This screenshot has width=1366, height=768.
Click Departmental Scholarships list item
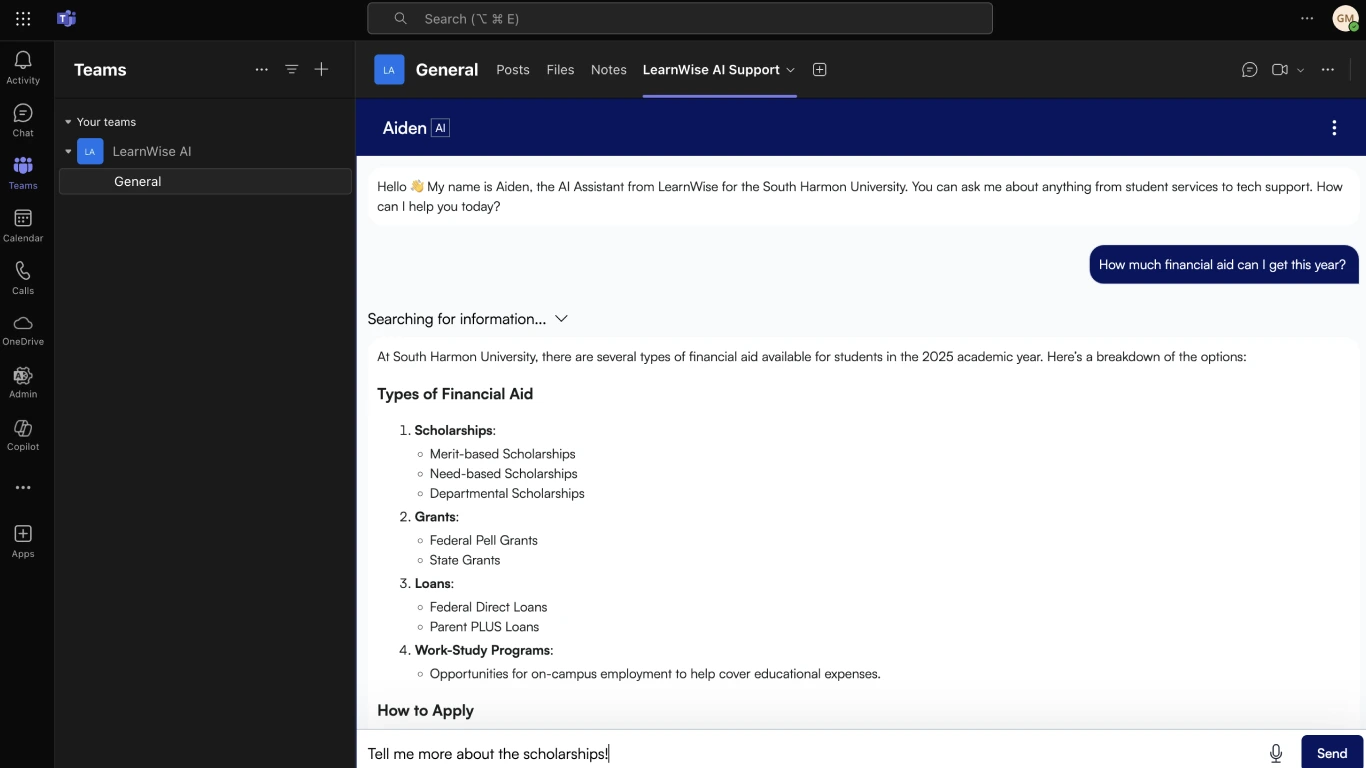click(x=507, y=494)
